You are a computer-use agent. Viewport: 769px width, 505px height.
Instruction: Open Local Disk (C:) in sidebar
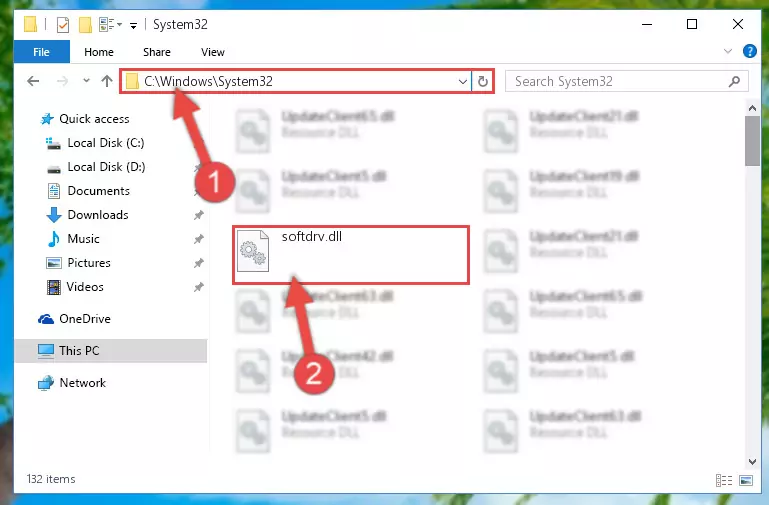pos(106,143)
